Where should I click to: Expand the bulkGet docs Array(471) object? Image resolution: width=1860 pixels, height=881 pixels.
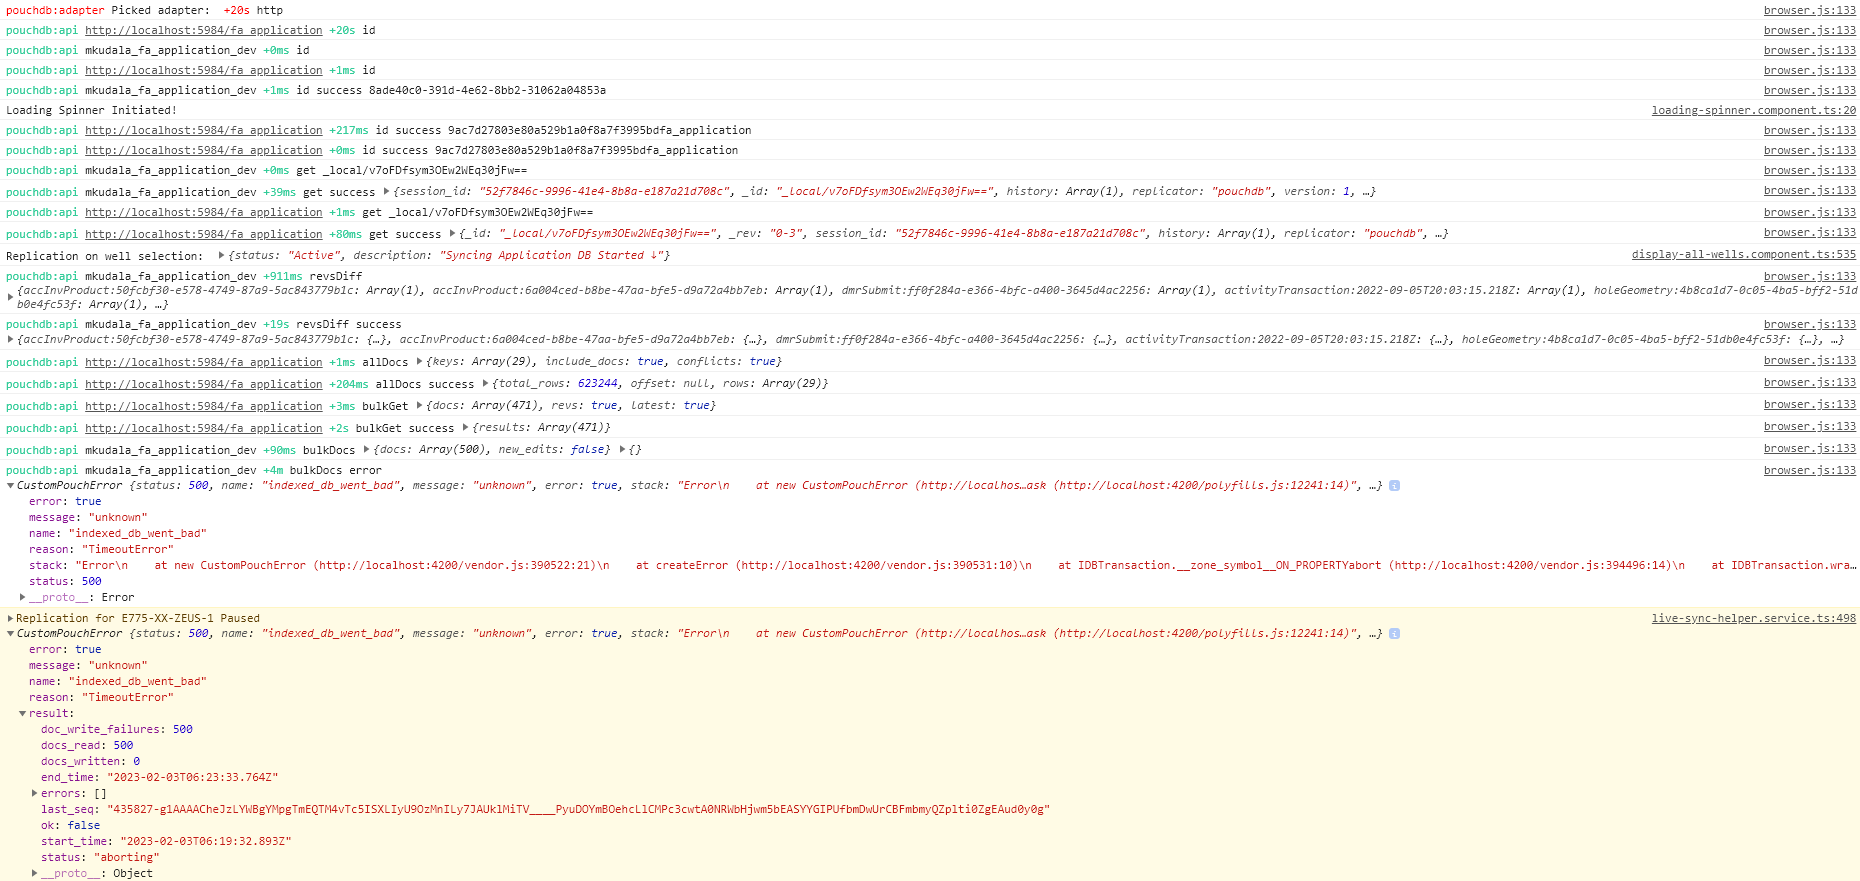(419, 405)
